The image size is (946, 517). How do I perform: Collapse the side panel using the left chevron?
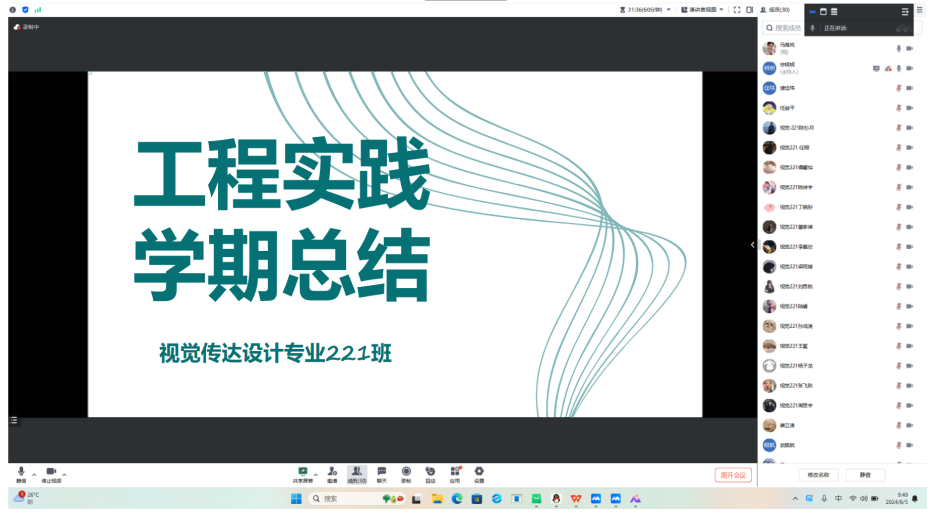point(753,245)
